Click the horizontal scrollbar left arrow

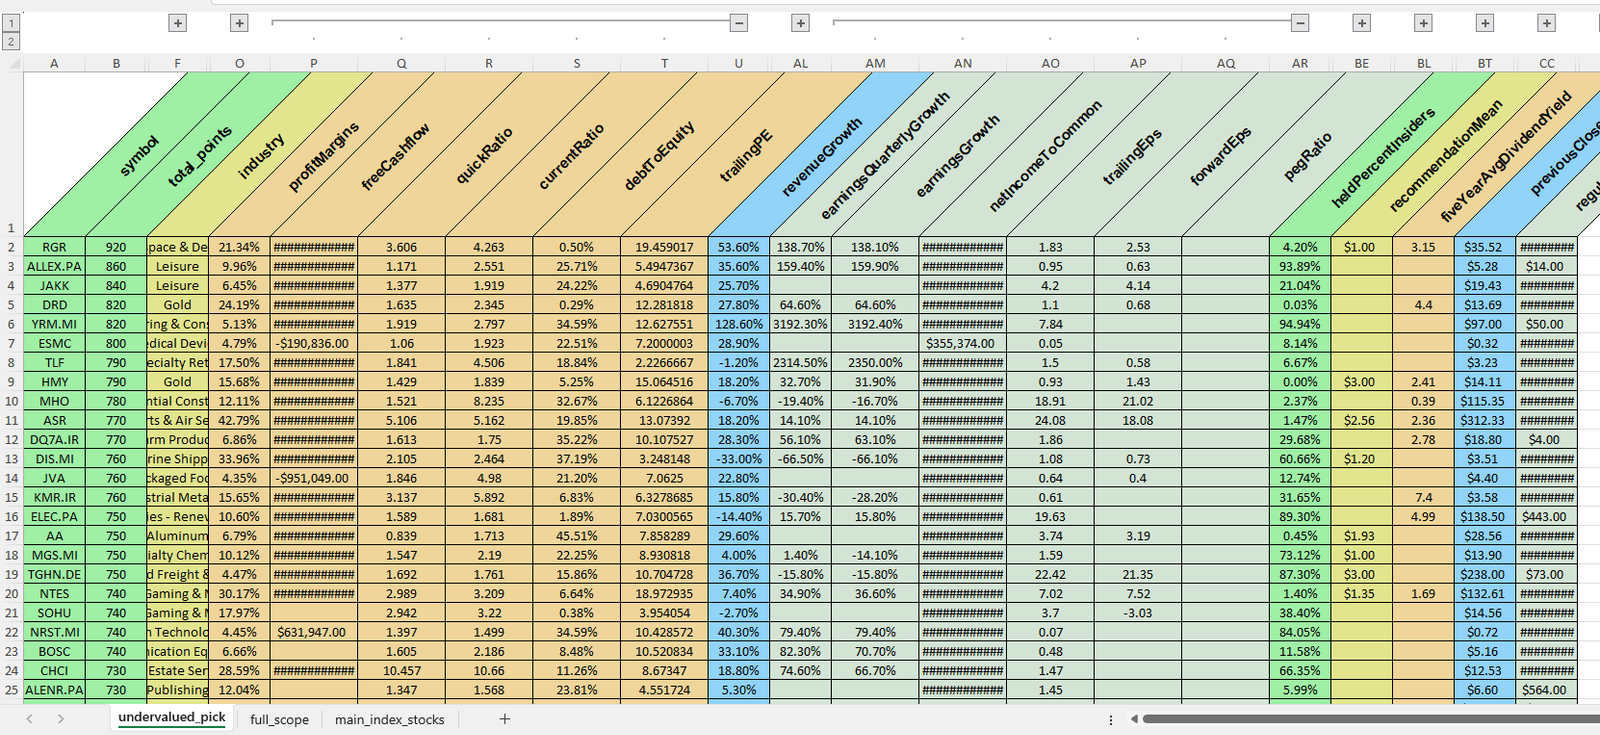coord(1134,719)
